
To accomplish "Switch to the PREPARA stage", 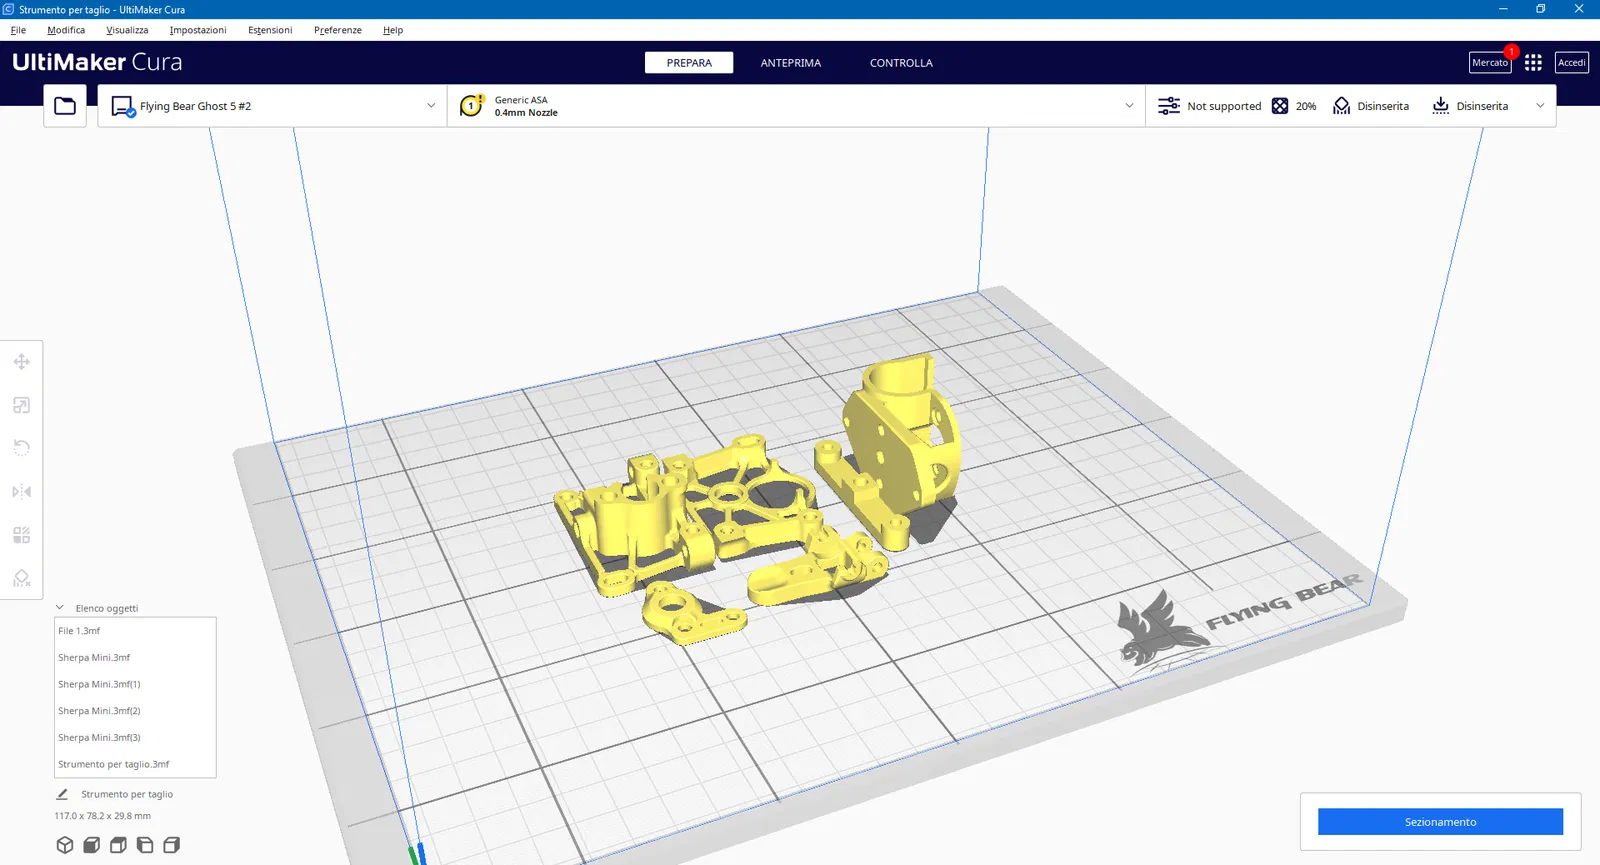I will pyautogui.click(x=689, y=63).
